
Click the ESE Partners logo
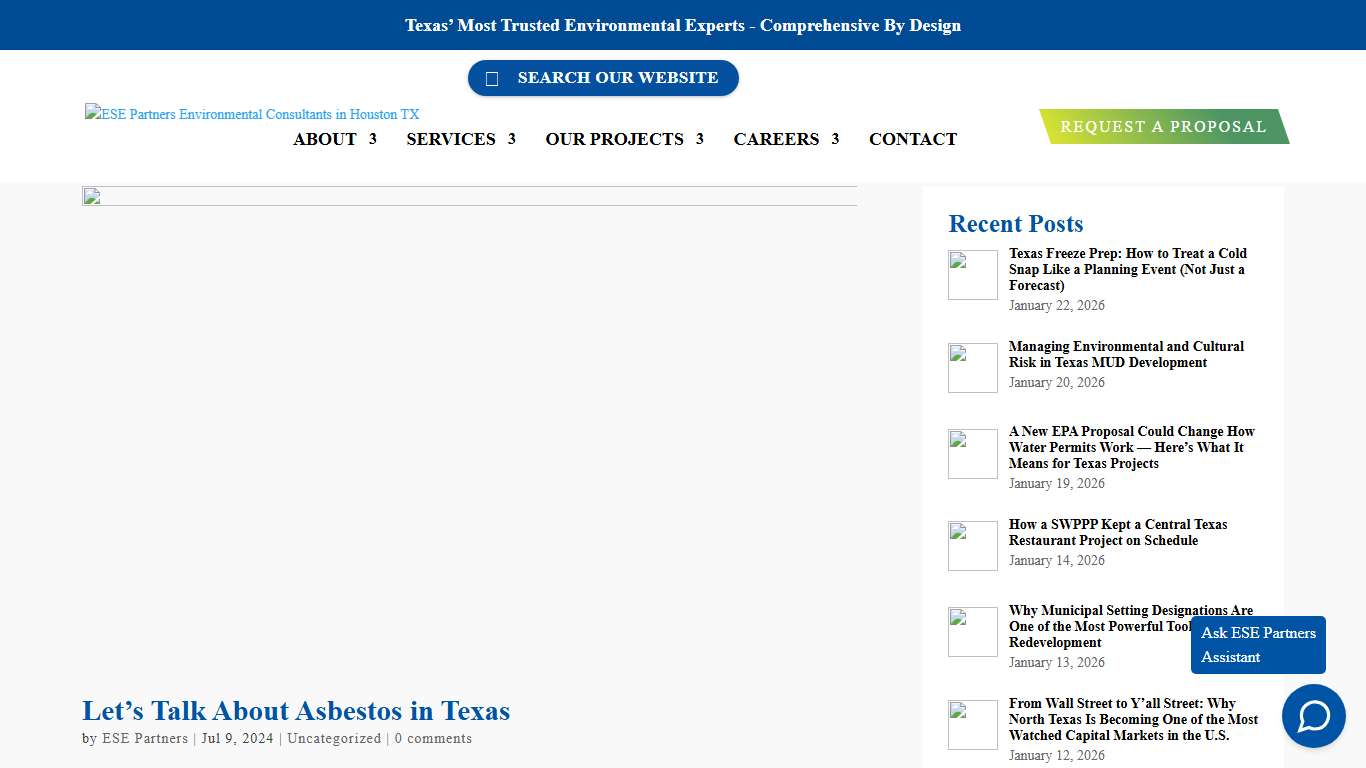click(251, 114)
